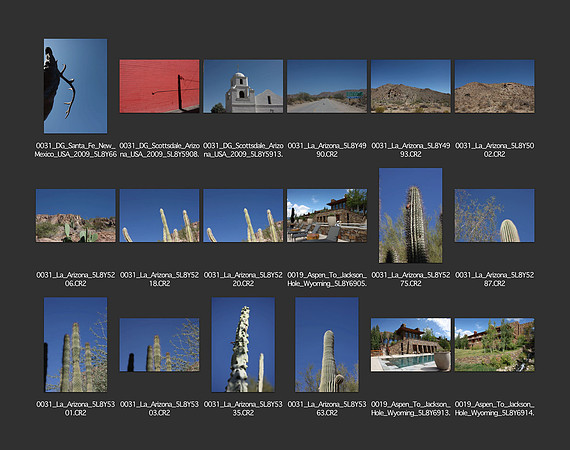The width and height of the screenshot is (570, 450).
Task: Click the filename 0031_La_Arizona_5L8Y5303.CR2
Action: click(x=160, y=409)
